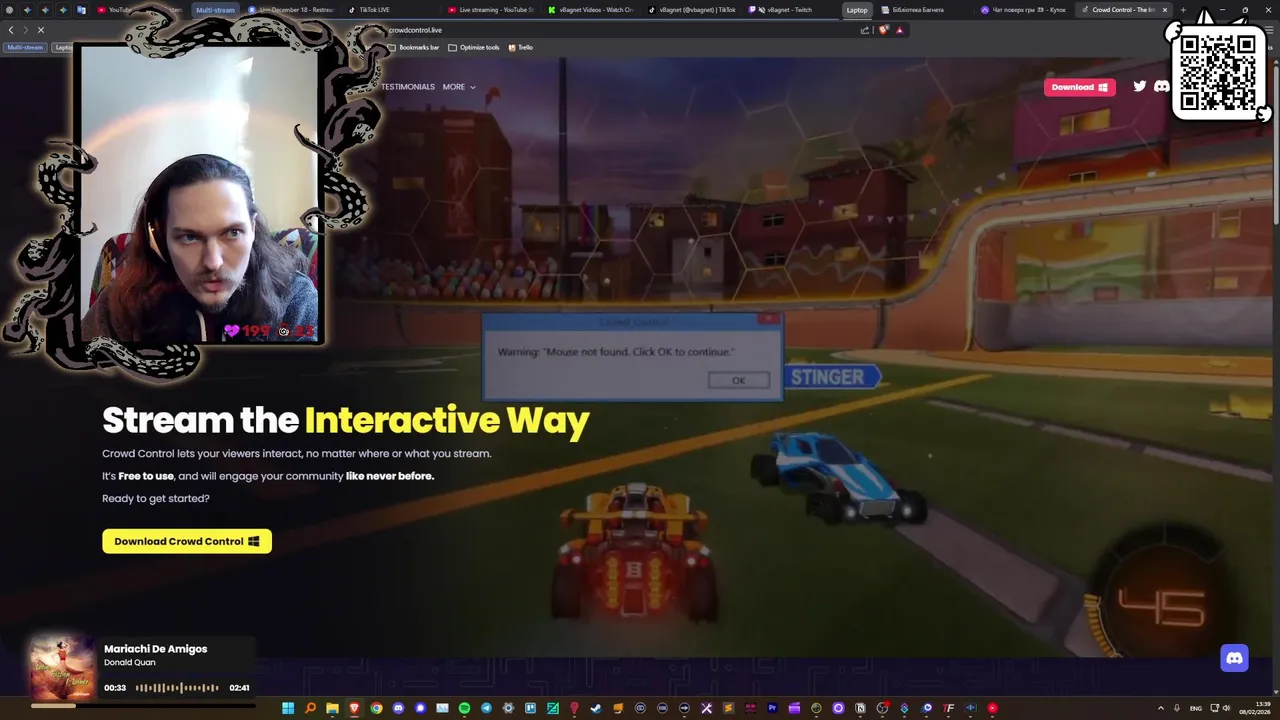Open Steam from the taskbar

click(x=596, y=708)
